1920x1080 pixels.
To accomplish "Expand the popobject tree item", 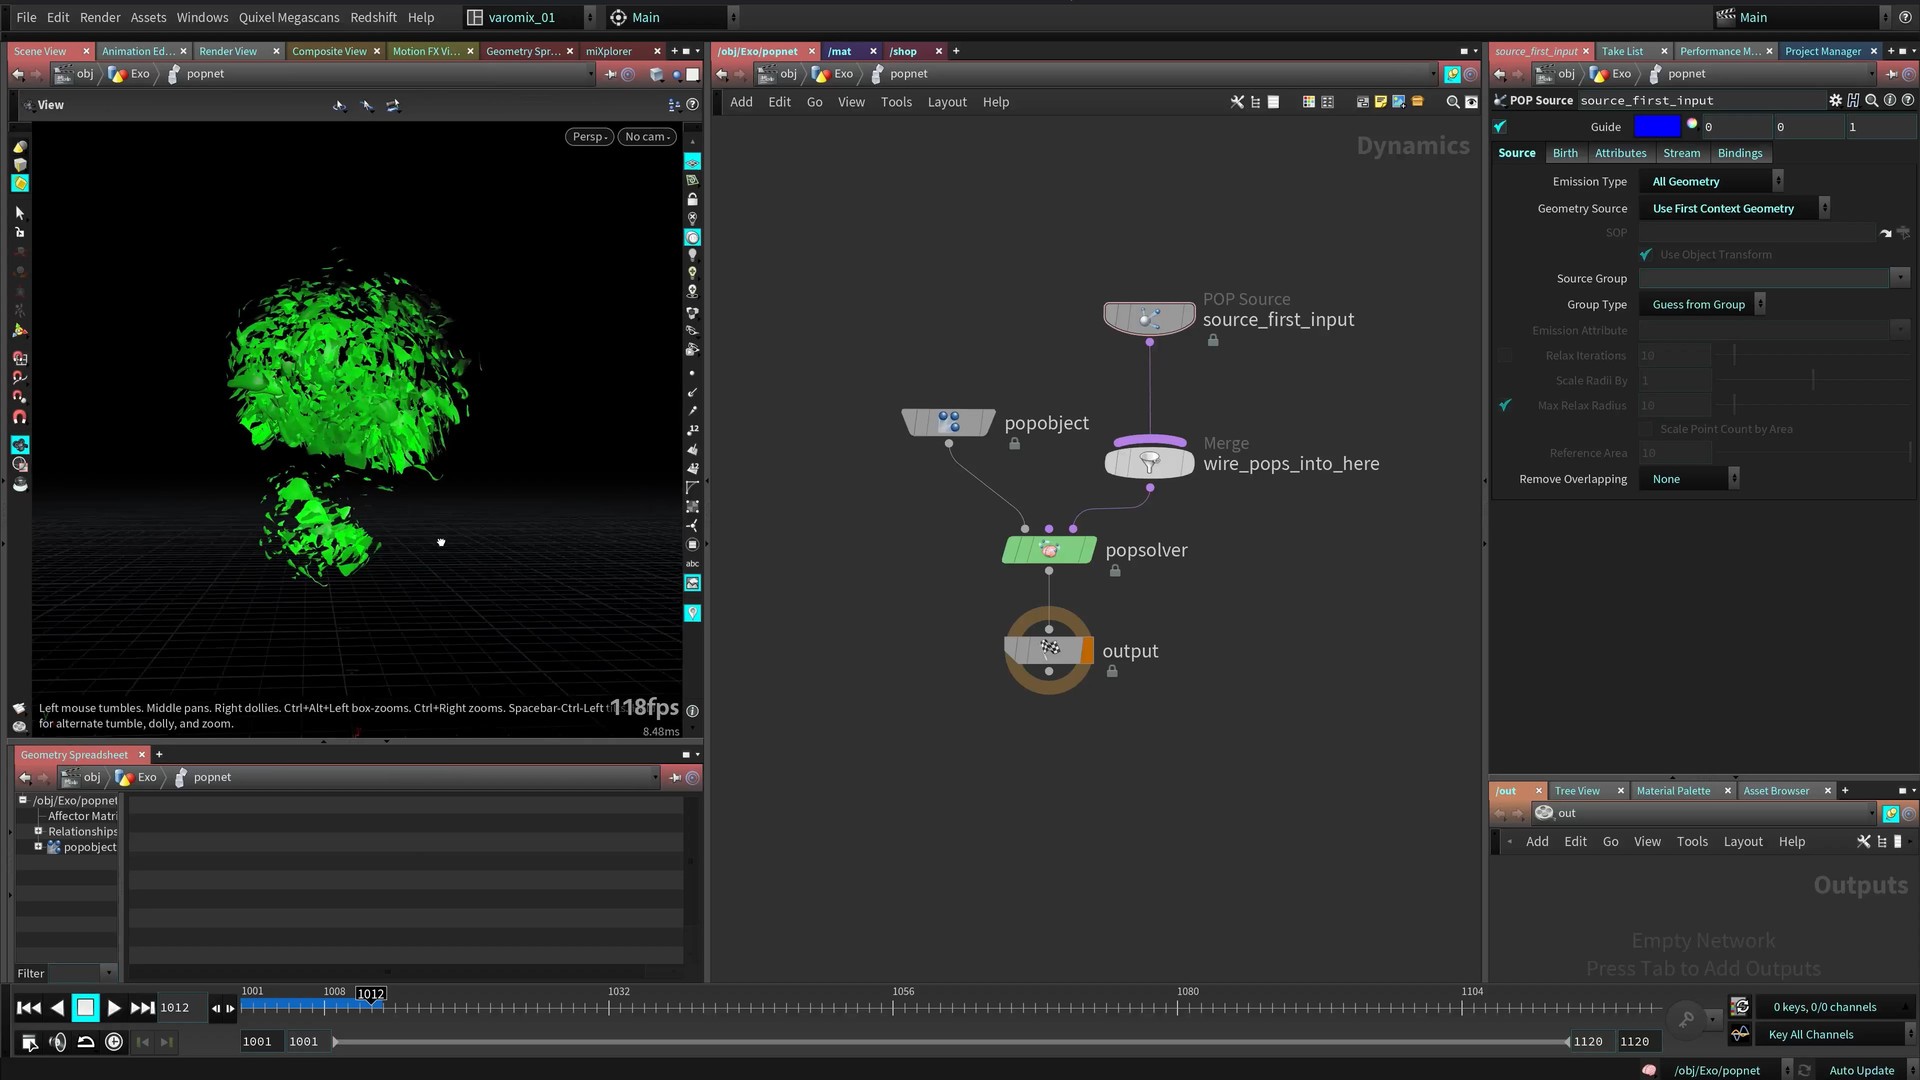I will (x=39, y=847).
